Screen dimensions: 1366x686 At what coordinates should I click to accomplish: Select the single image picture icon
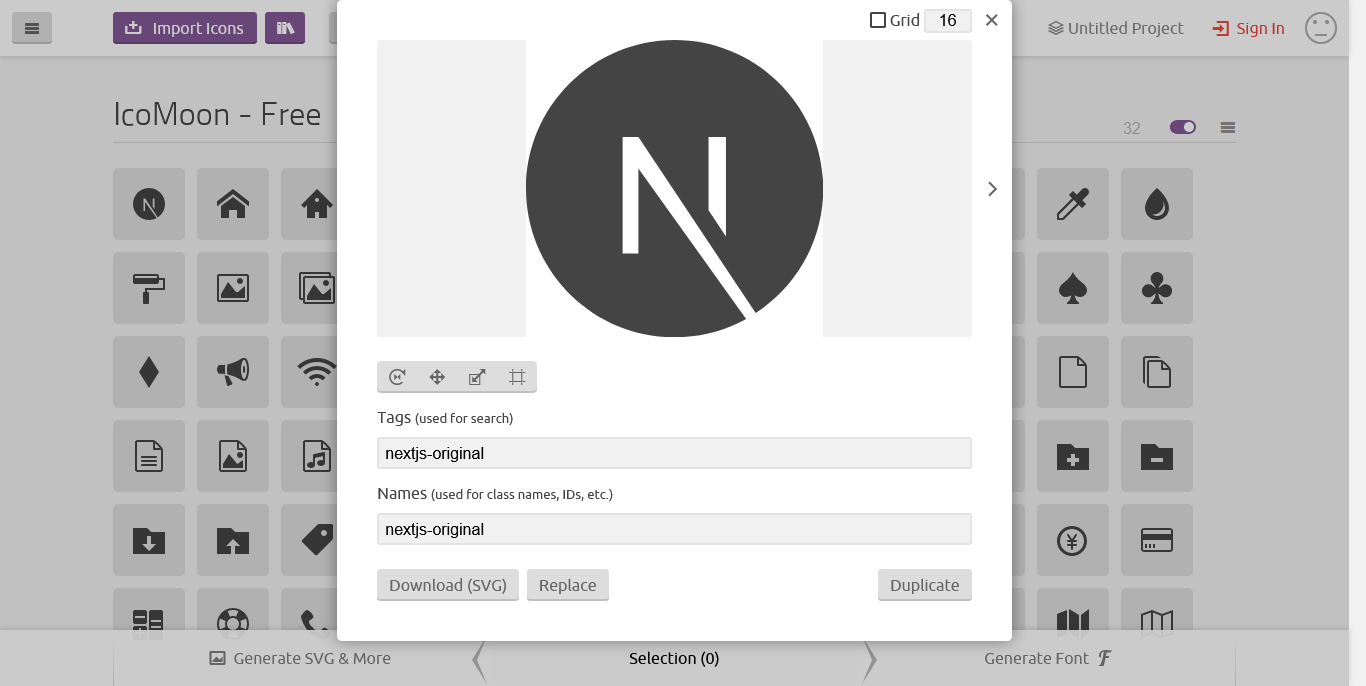click(x=233, y=288)
